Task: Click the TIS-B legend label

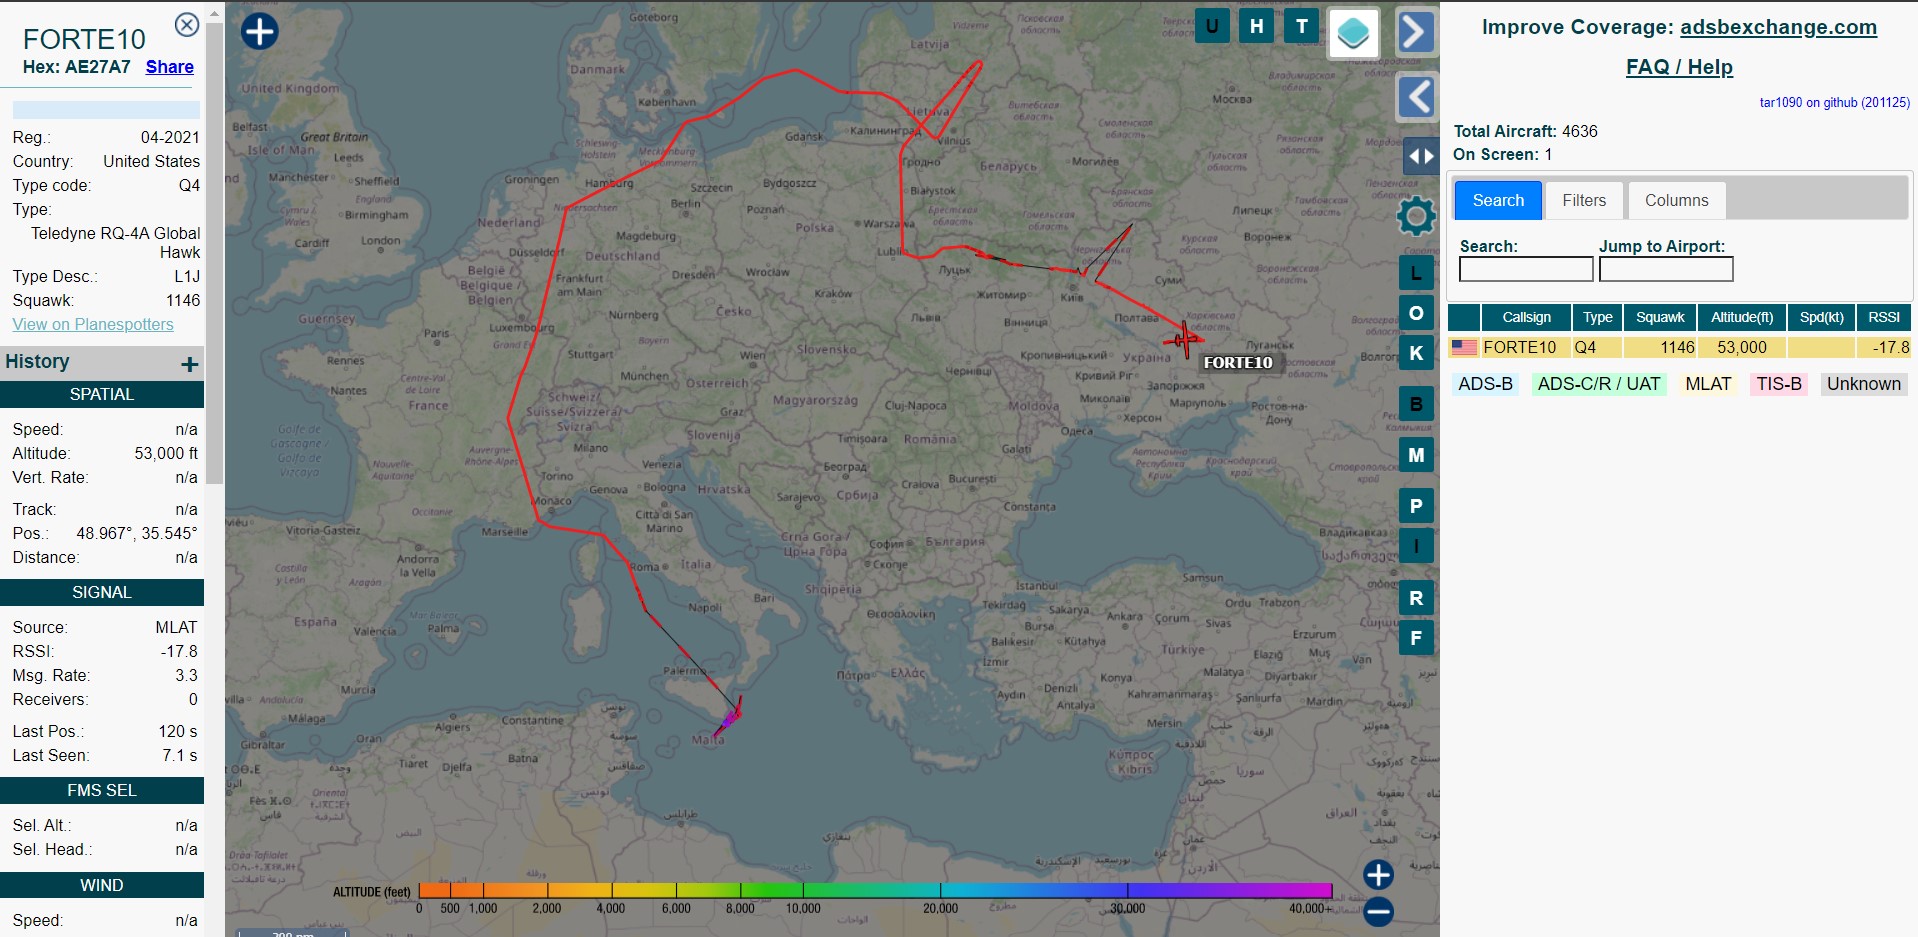Action: pyautogui.click(x=1779, y=384)
